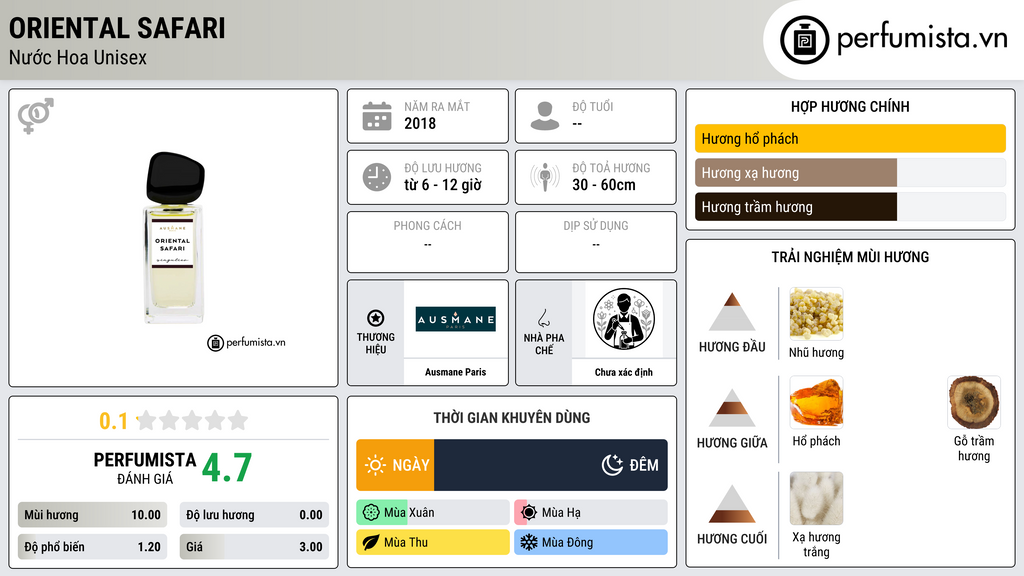Screen dimensions: 1024x576
Task: Click the clock icon for longevity
Action: tap(377, 177)
